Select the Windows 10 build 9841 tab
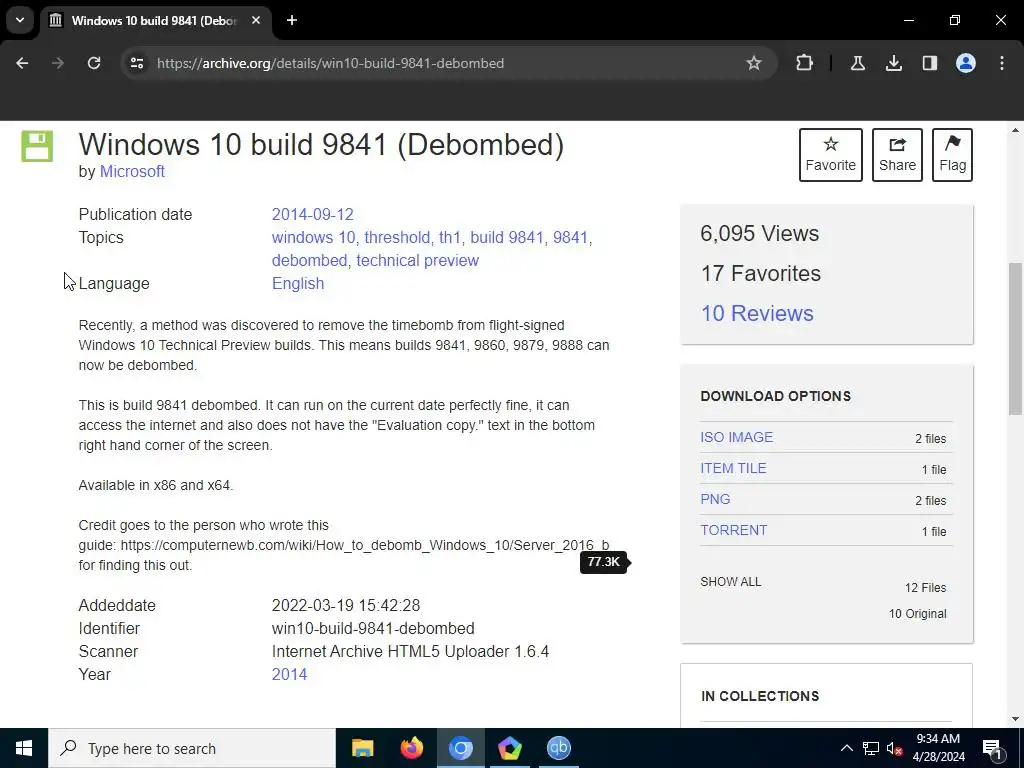Viewport: 1024px width, 768px height. pos(153,21)
